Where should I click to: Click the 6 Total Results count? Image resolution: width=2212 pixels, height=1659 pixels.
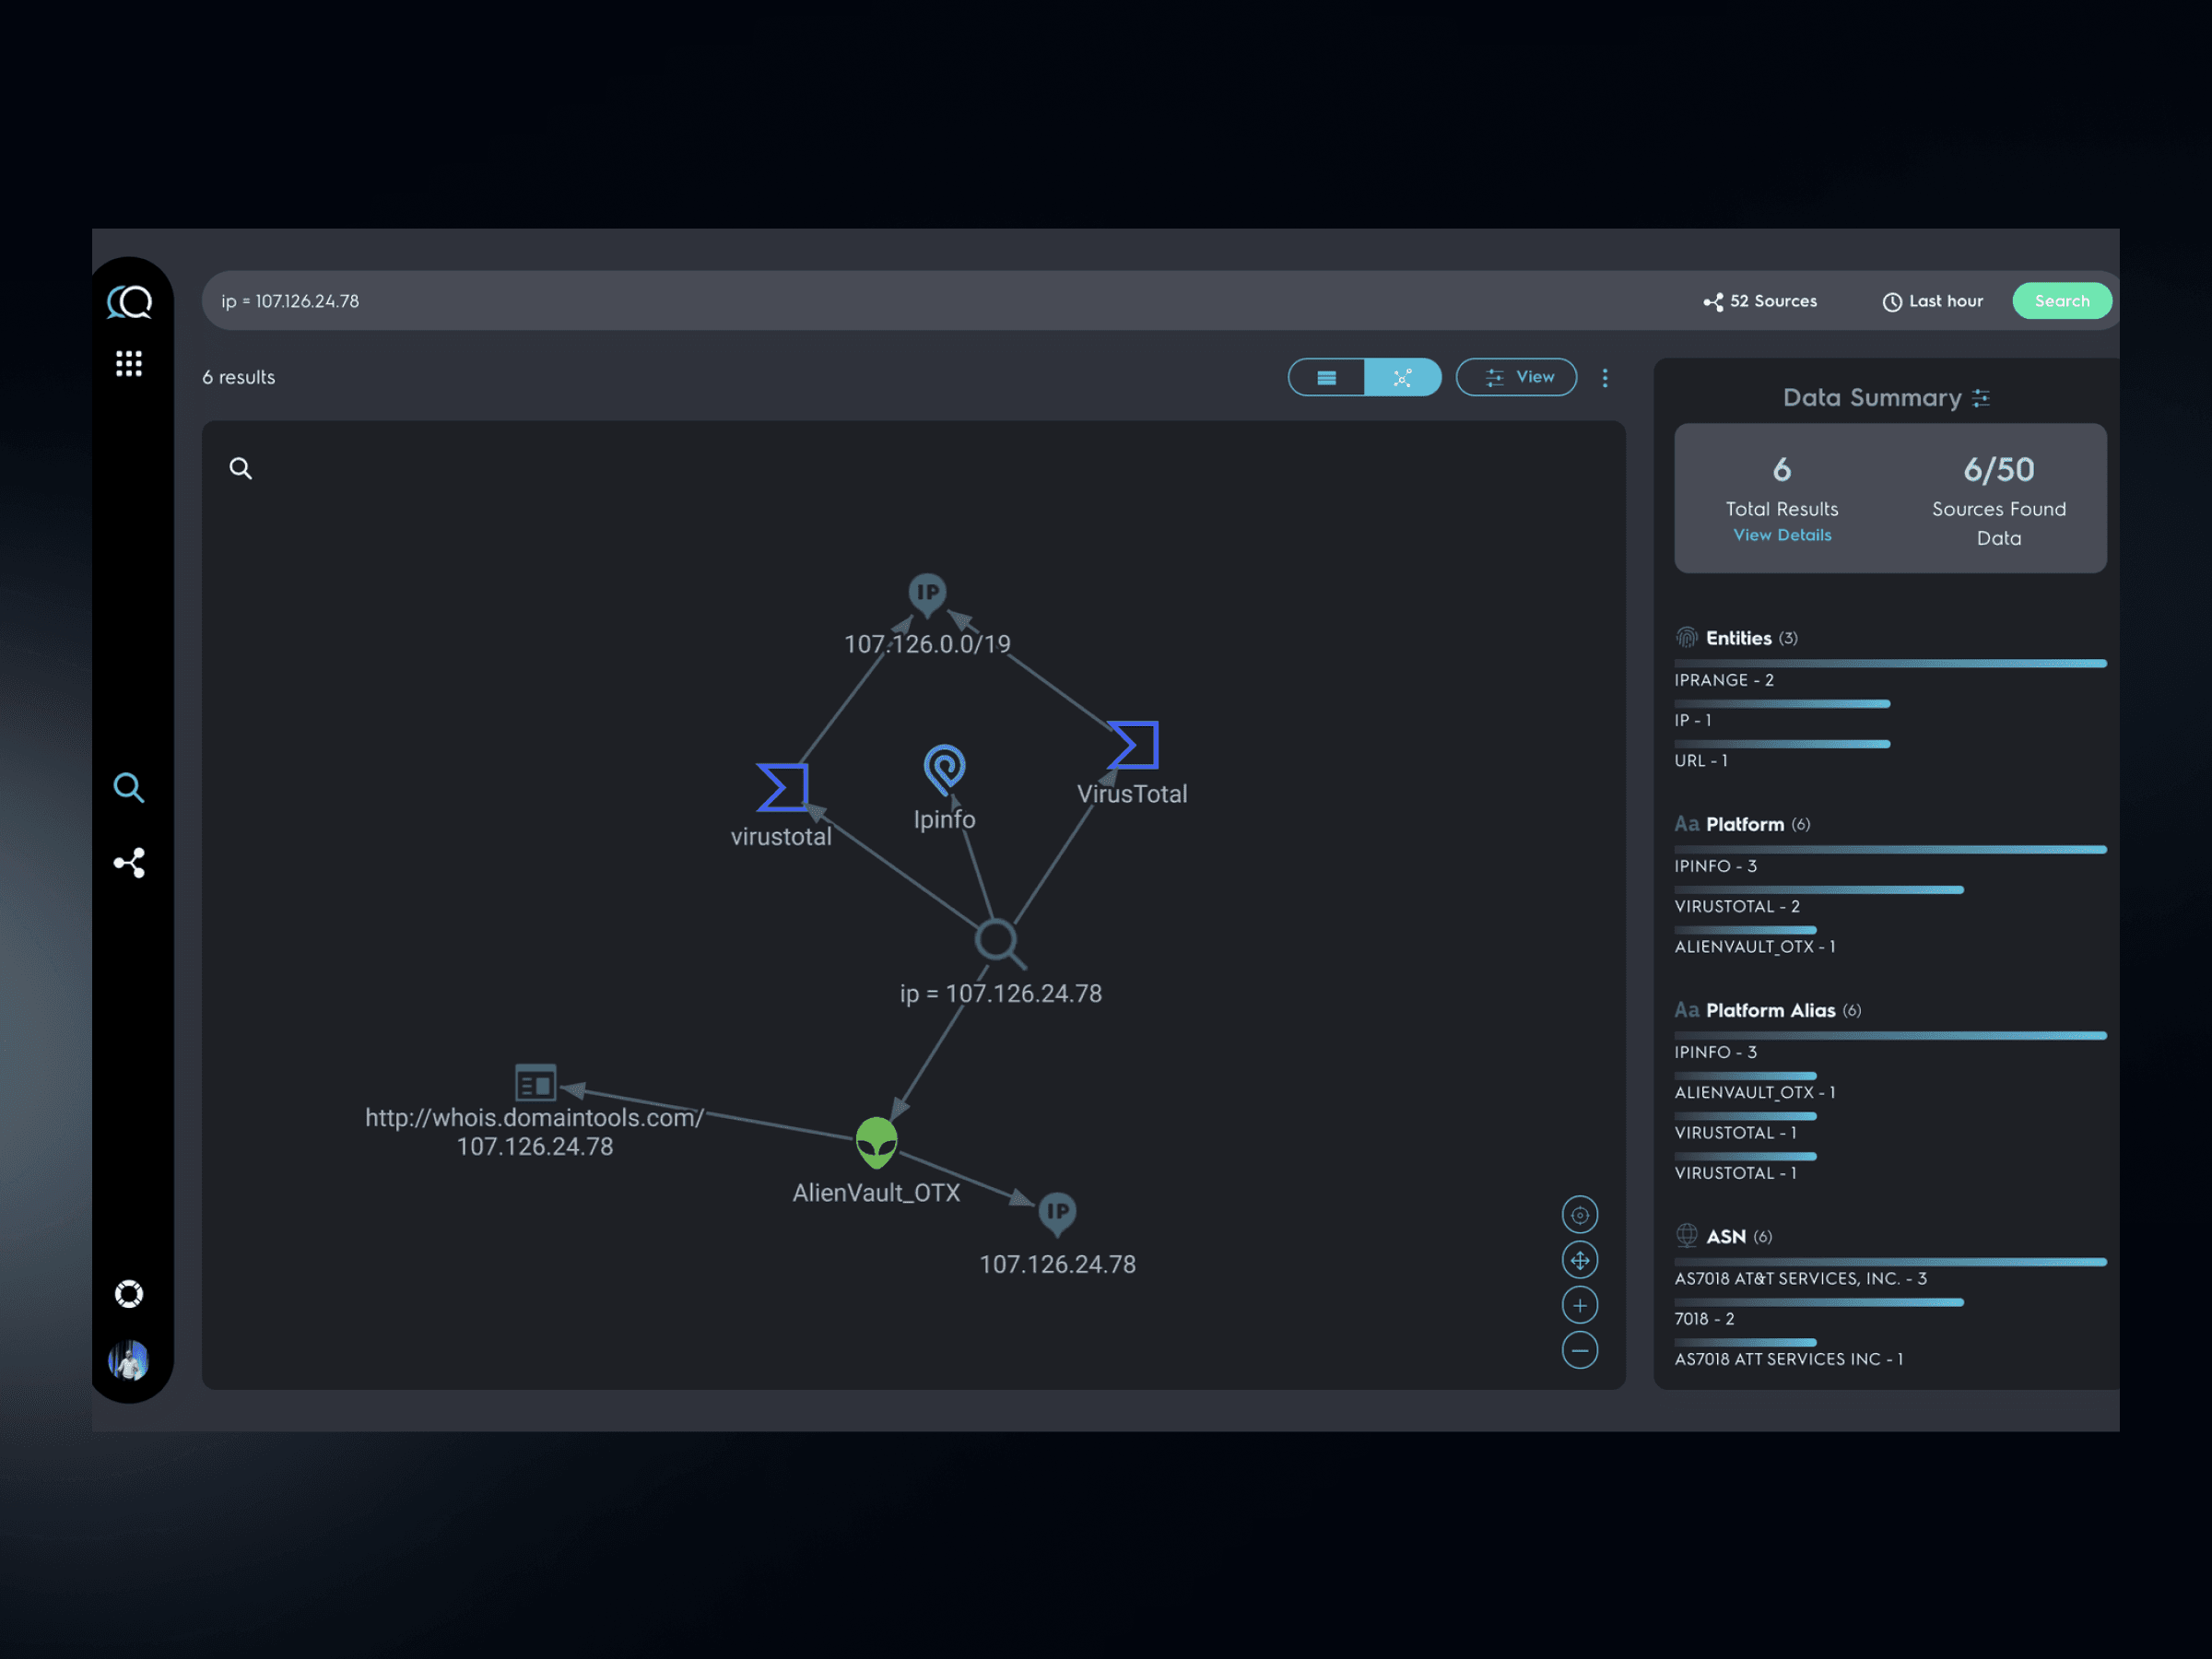1782,469
